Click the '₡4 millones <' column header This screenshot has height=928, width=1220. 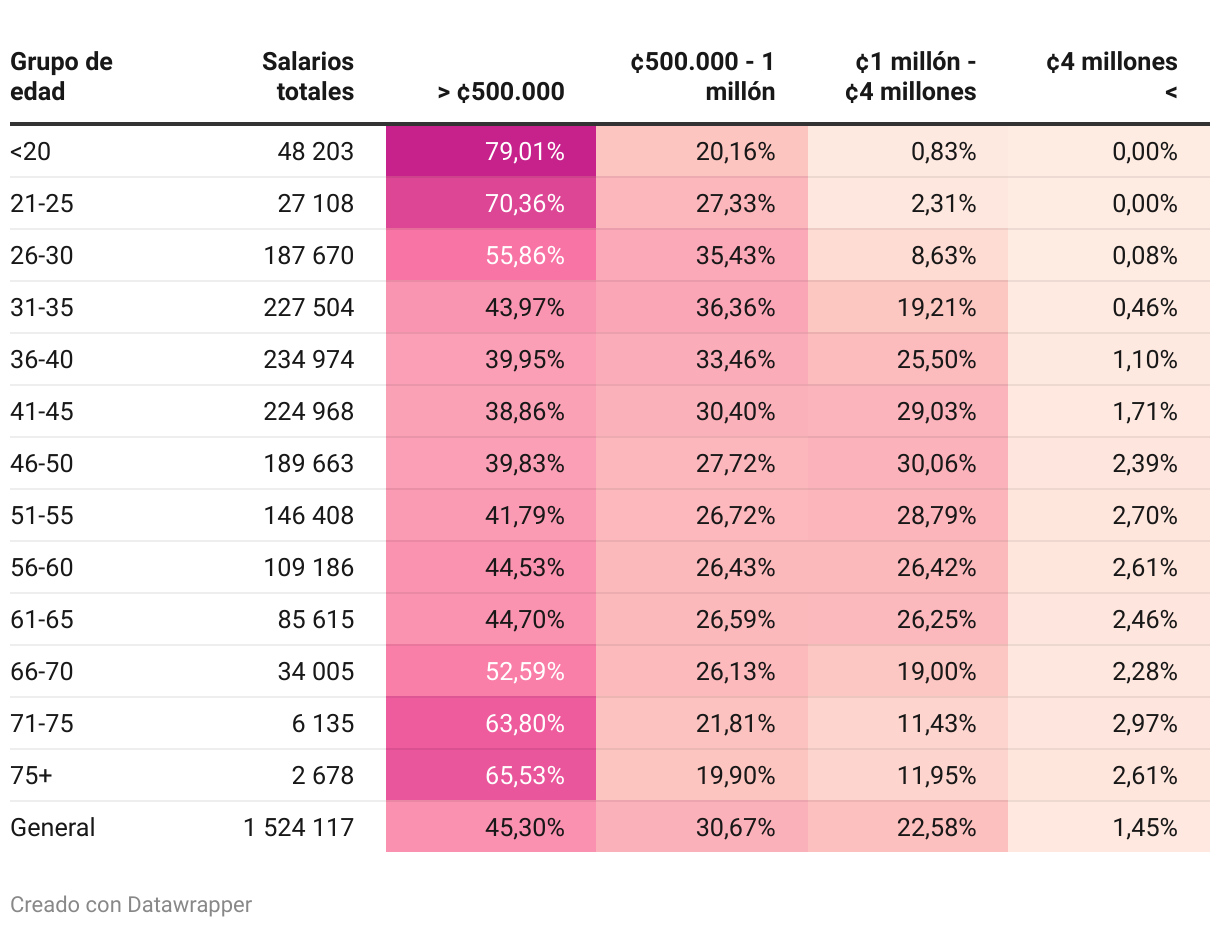[x=1112, y=77]
